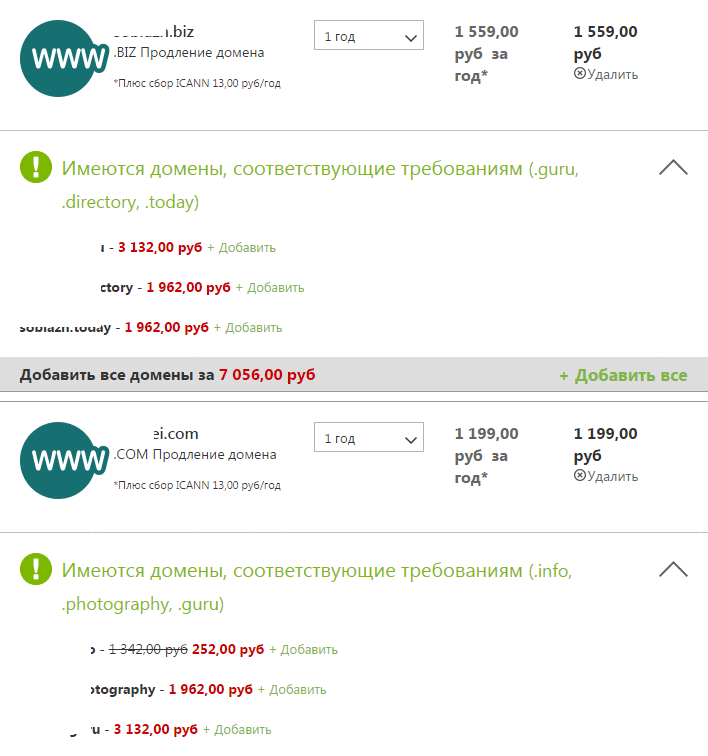
Task: Open the term dropdown for the .com domain
Action: 368,439
